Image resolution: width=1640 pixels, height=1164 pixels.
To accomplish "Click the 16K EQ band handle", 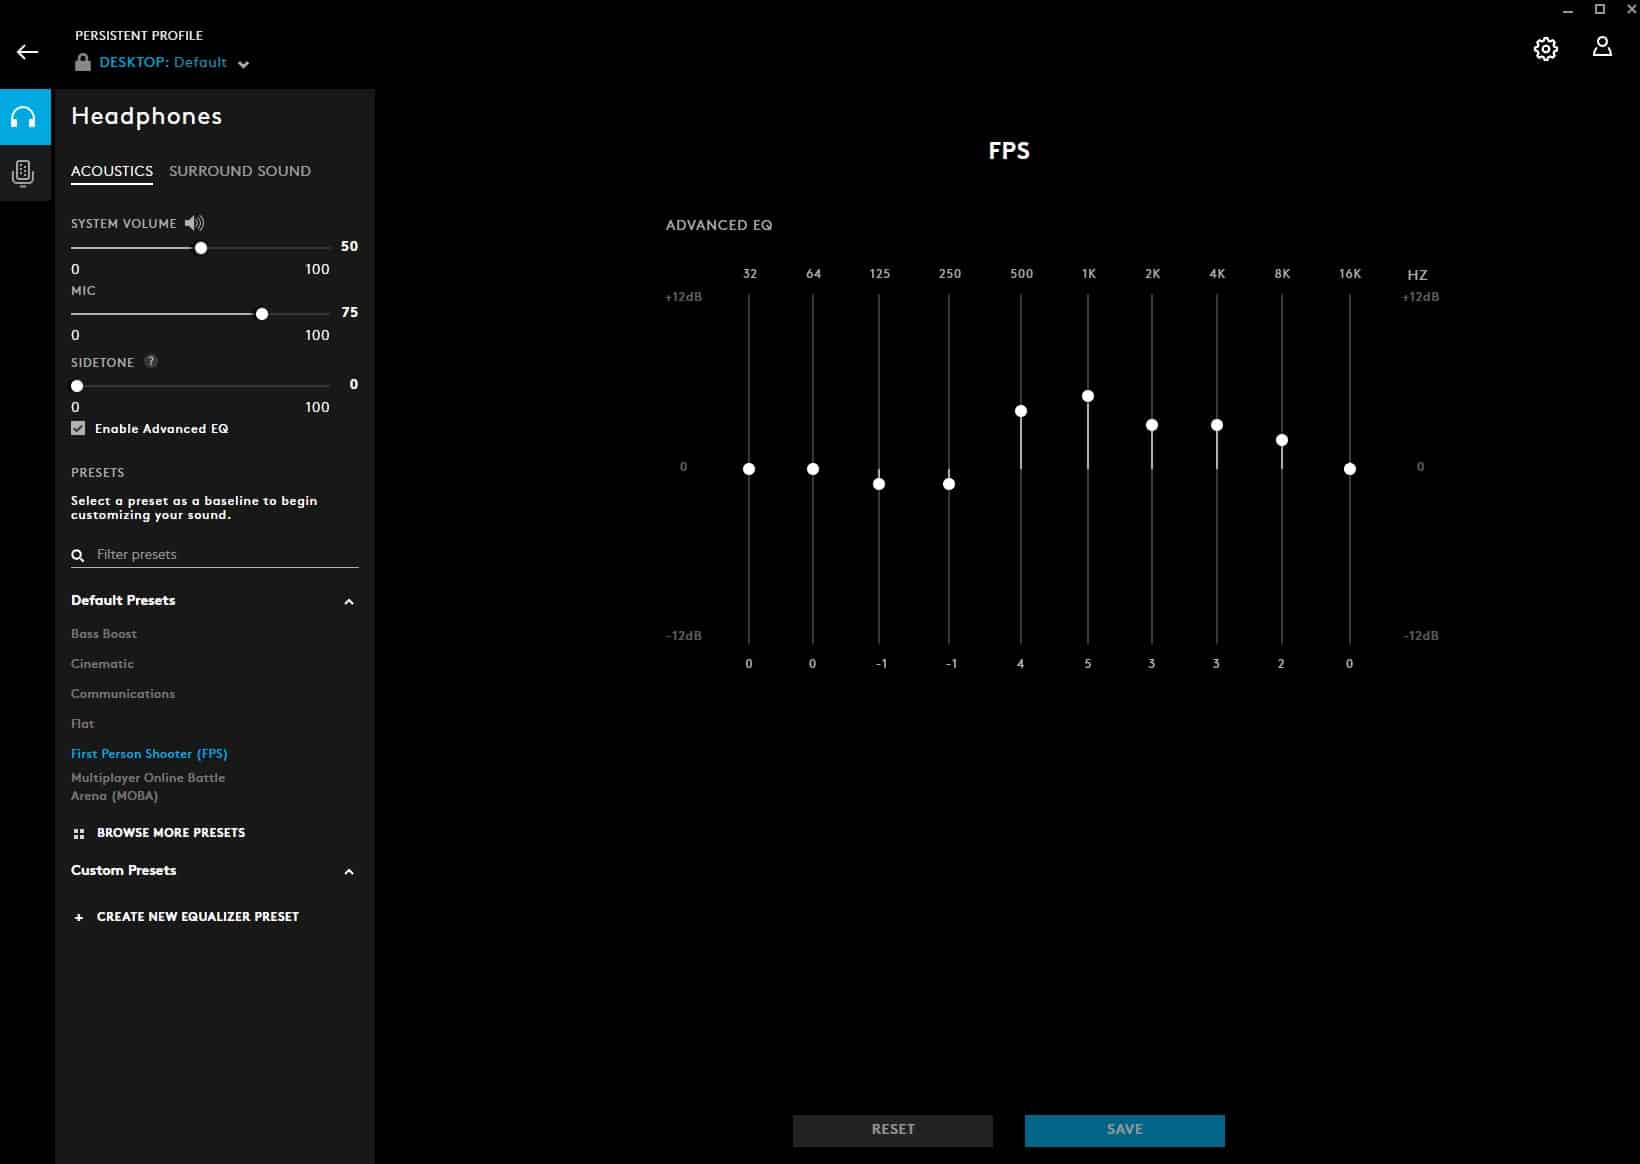I will pyautogui.click(x=1350, y=469).
